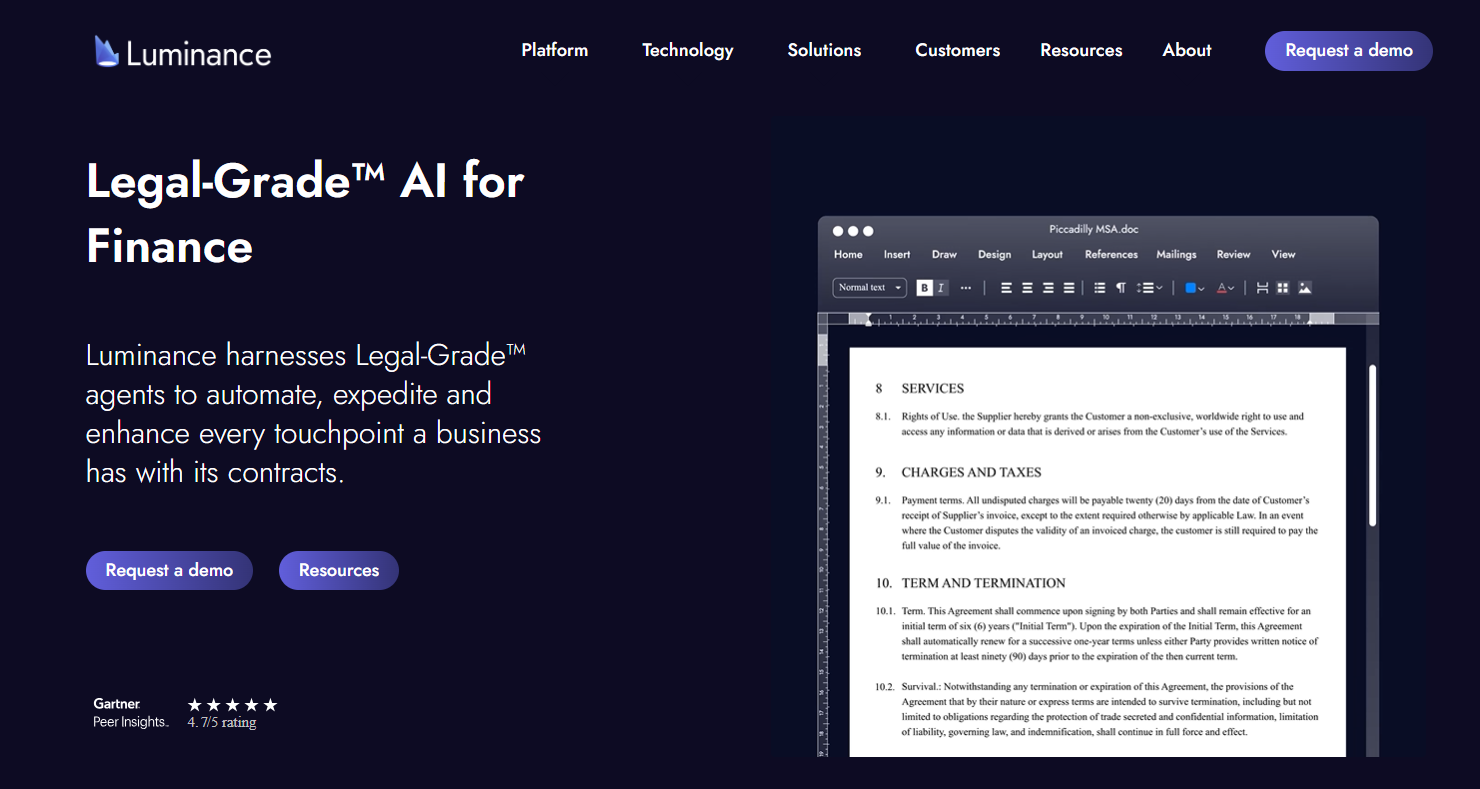This screenshot has height=789, width=1480.
Task: Open the Normal text style dropdown
Action: (870, 288)
